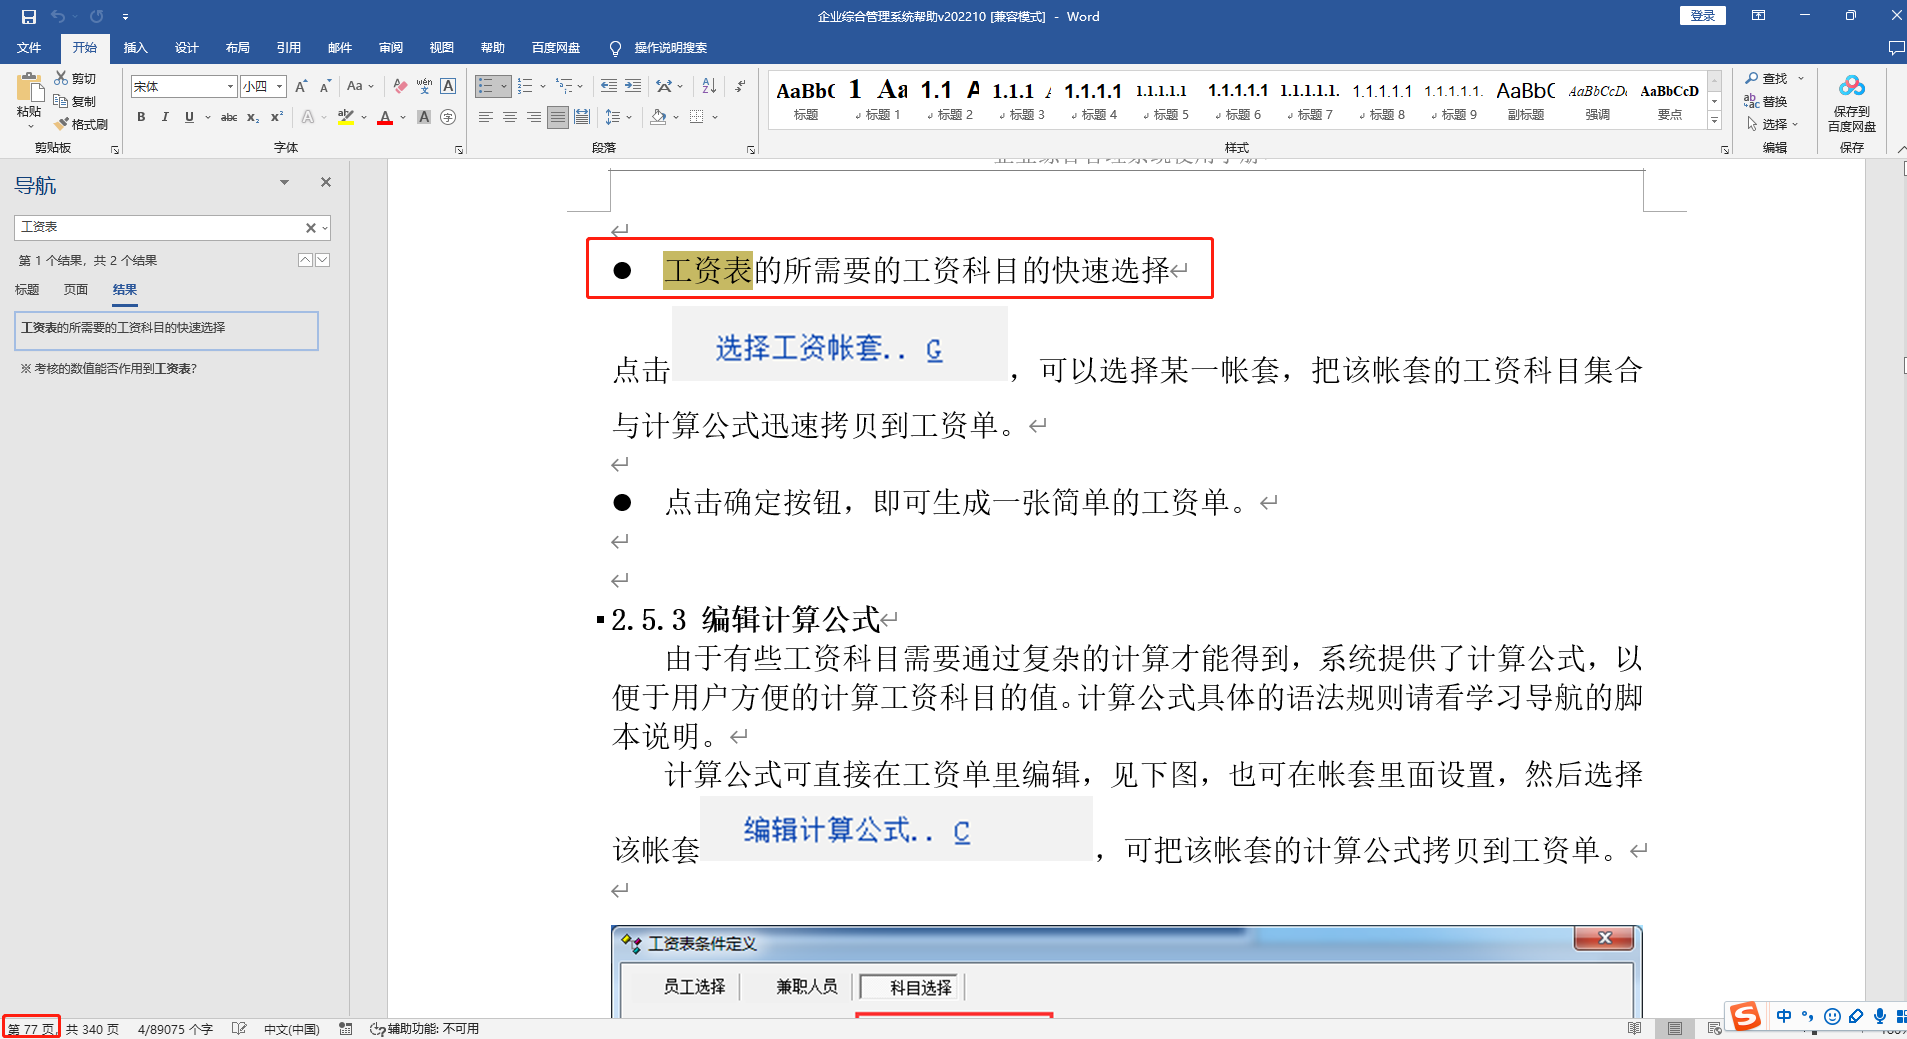Click the navigation search input field
The height and width of the screenshot is (1039, 1907).
coord(160,228)
